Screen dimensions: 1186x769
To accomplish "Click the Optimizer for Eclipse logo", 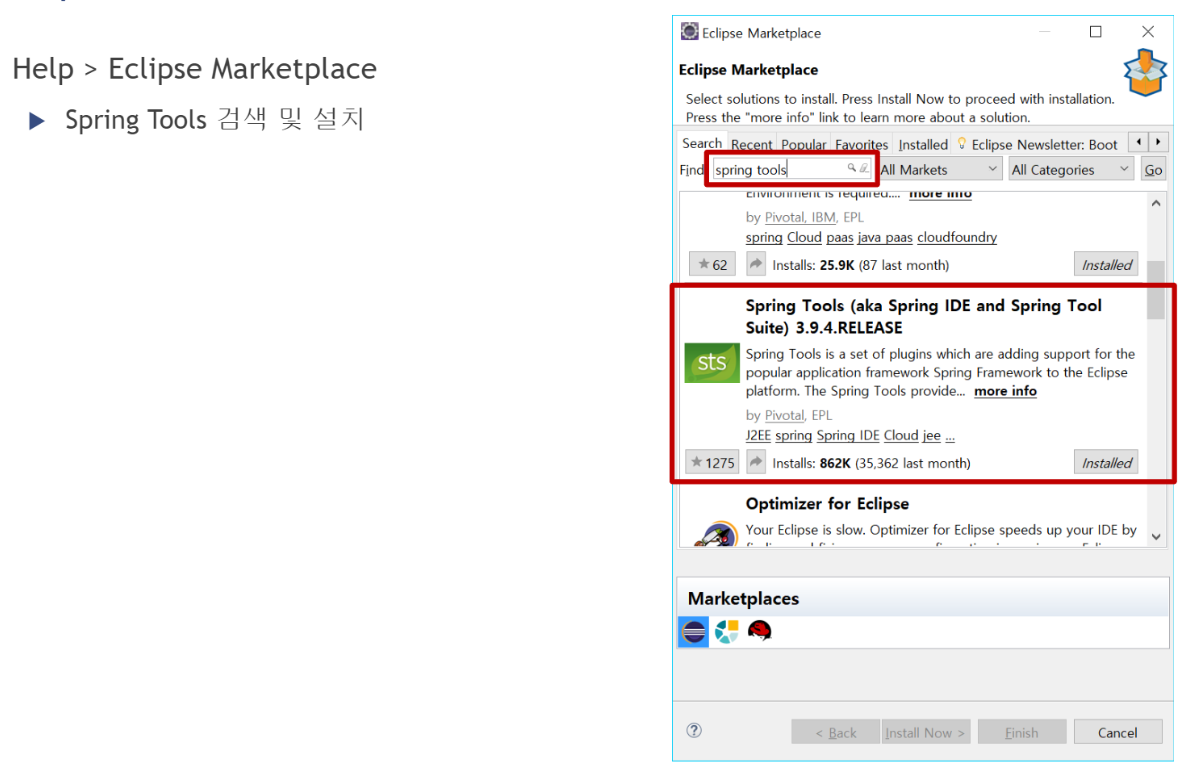I will click(716, 534).
